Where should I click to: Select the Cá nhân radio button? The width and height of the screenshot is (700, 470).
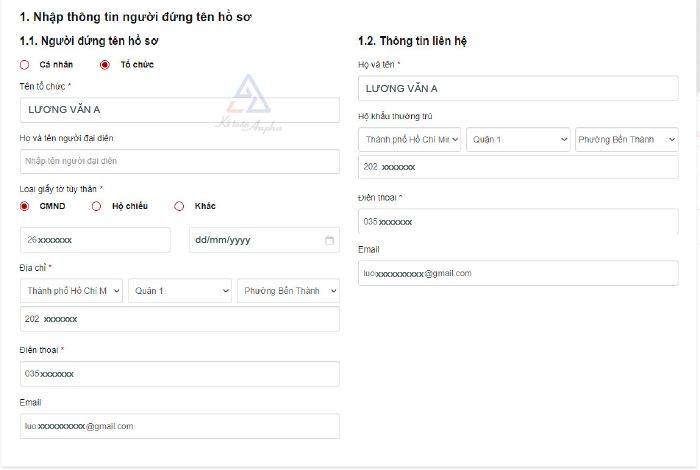click(x=25, y=64)
